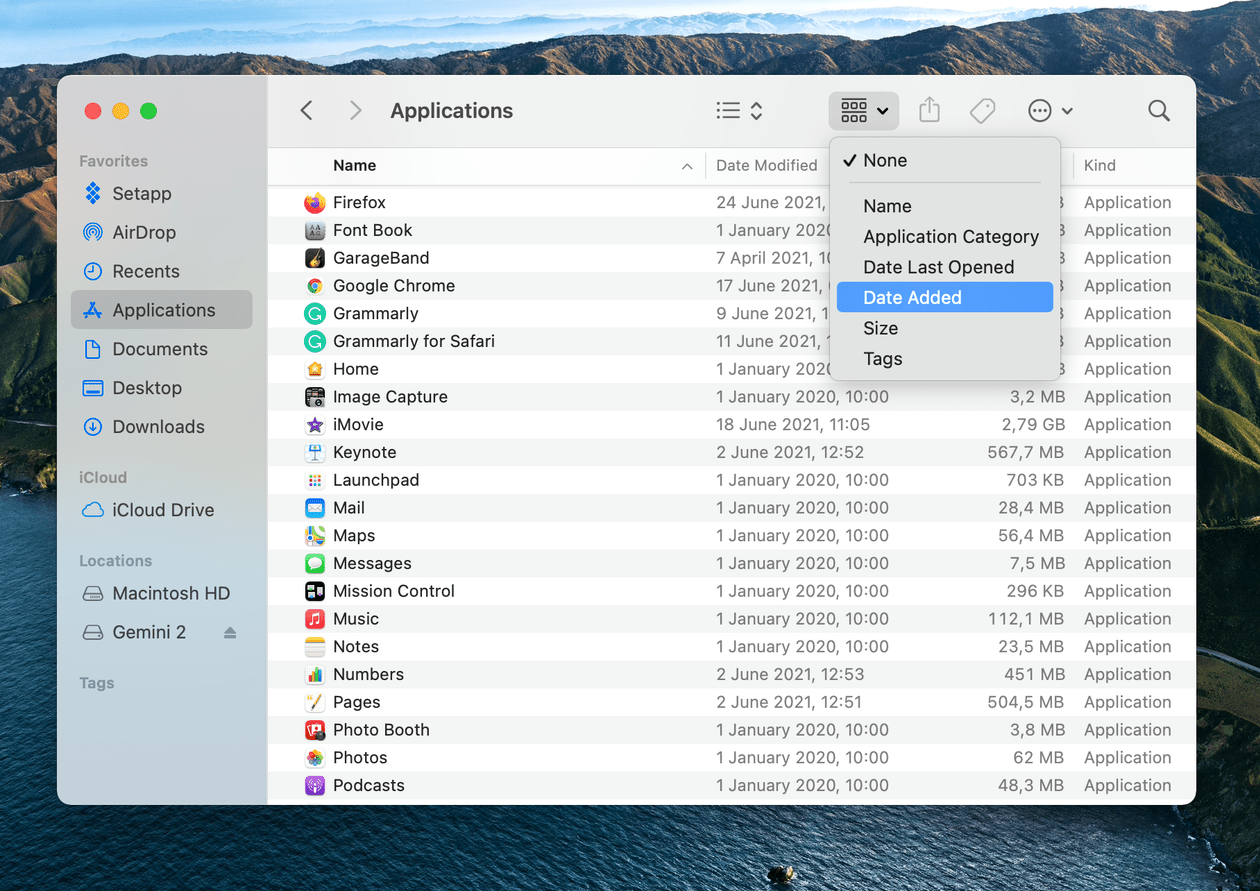Eject the Gemini 2 volume
The height and width of the screenshot is (891, 1260).
click(230, 633)
